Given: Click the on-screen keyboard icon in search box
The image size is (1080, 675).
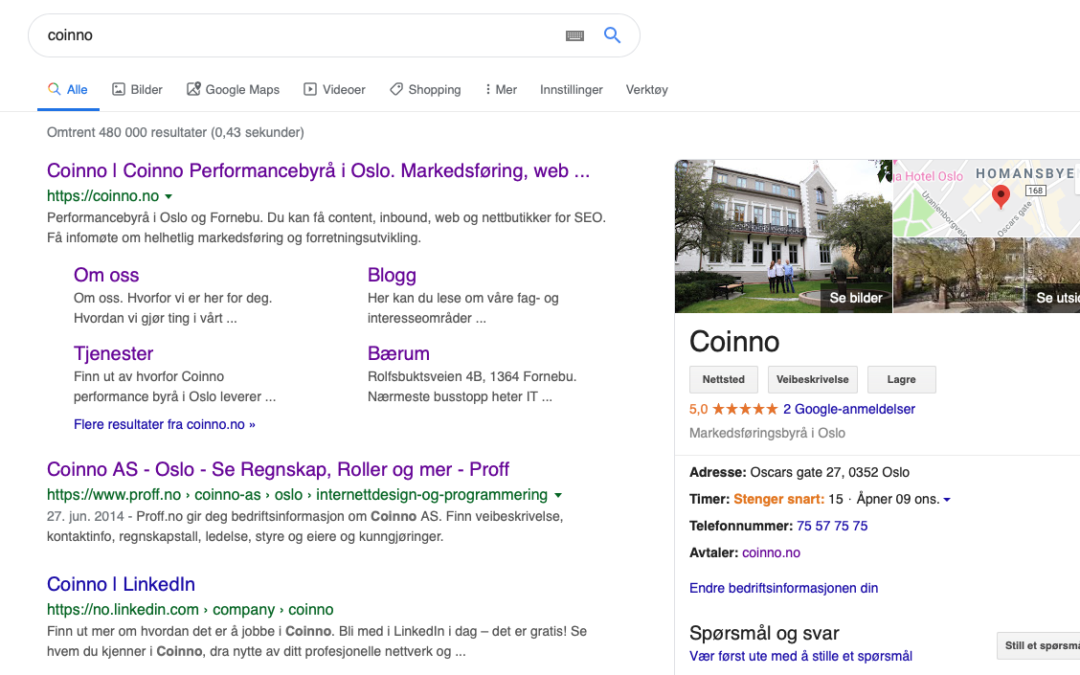Looking at the screenshot, I should pos(574,35).
